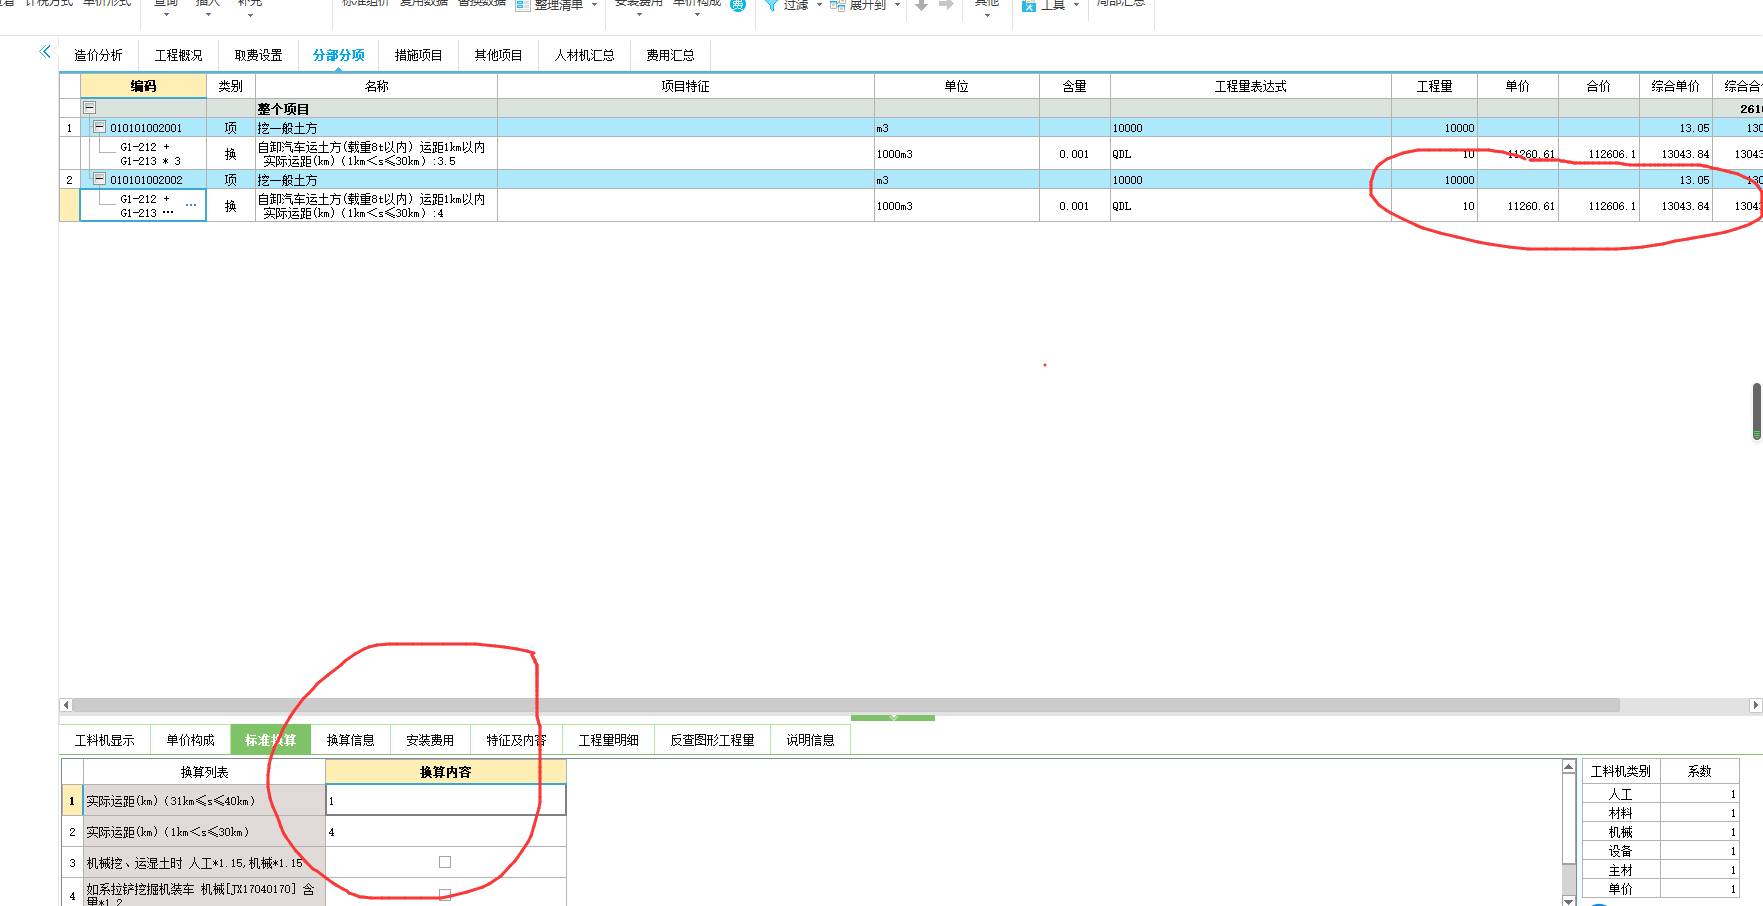This screenshot has width=1763, height=906.
Task: Open the 取费设置 tab
Action: [258, 55]
